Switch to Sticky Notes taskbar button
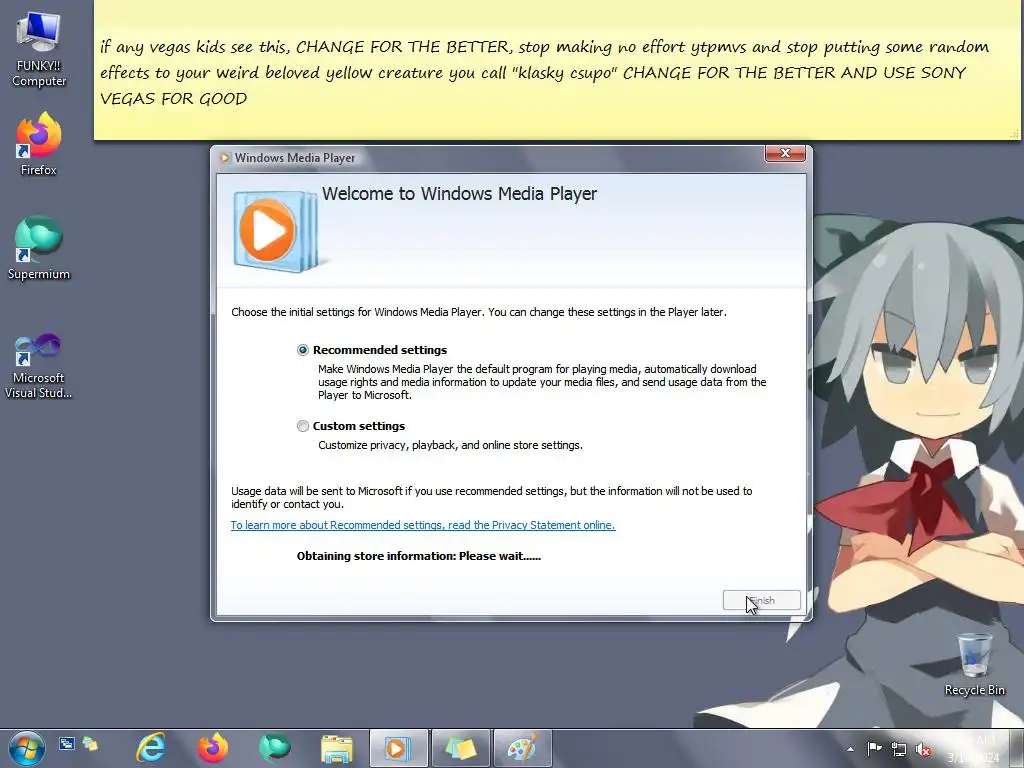The image size is (1024, 768). (x=460, y=748)
